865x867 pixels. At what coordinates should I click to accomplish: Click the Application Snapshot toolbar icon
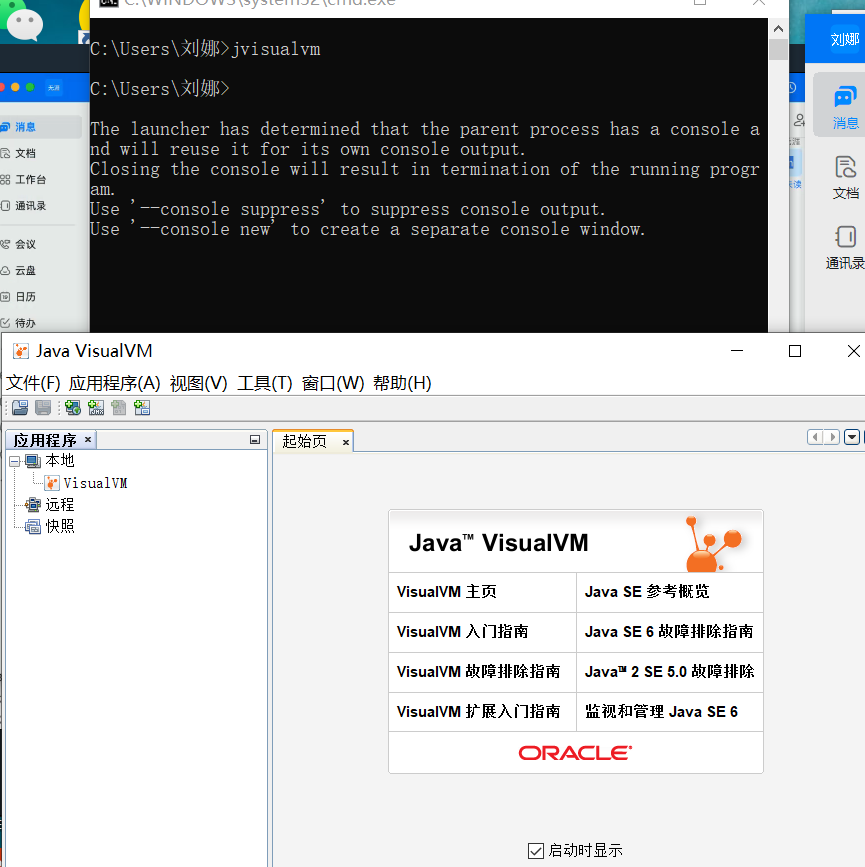(142, 408)
